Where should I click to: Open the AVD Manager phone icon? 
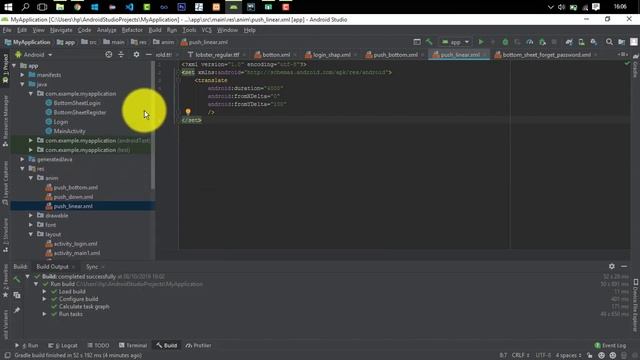[581, 42]
